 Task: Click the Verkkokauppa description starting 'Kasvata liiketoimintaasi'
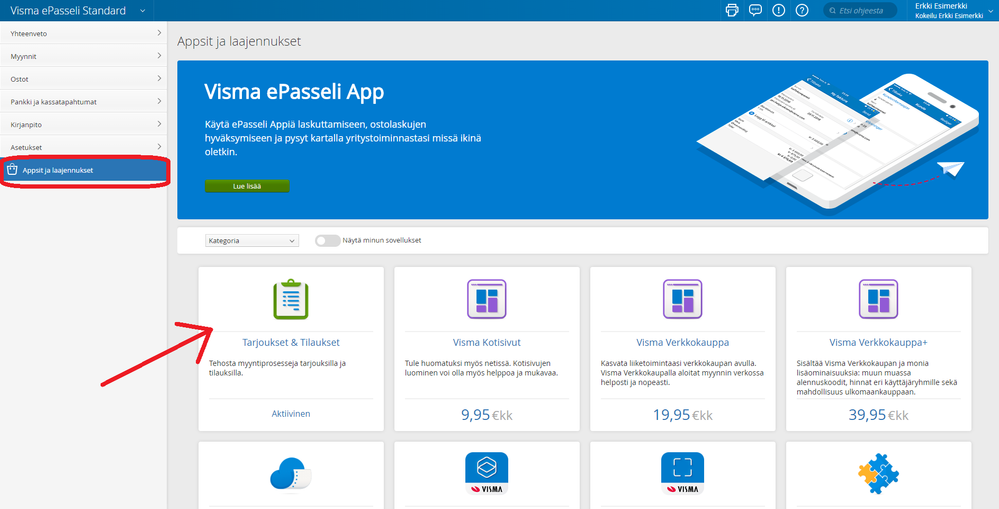(x=682, y=373)
